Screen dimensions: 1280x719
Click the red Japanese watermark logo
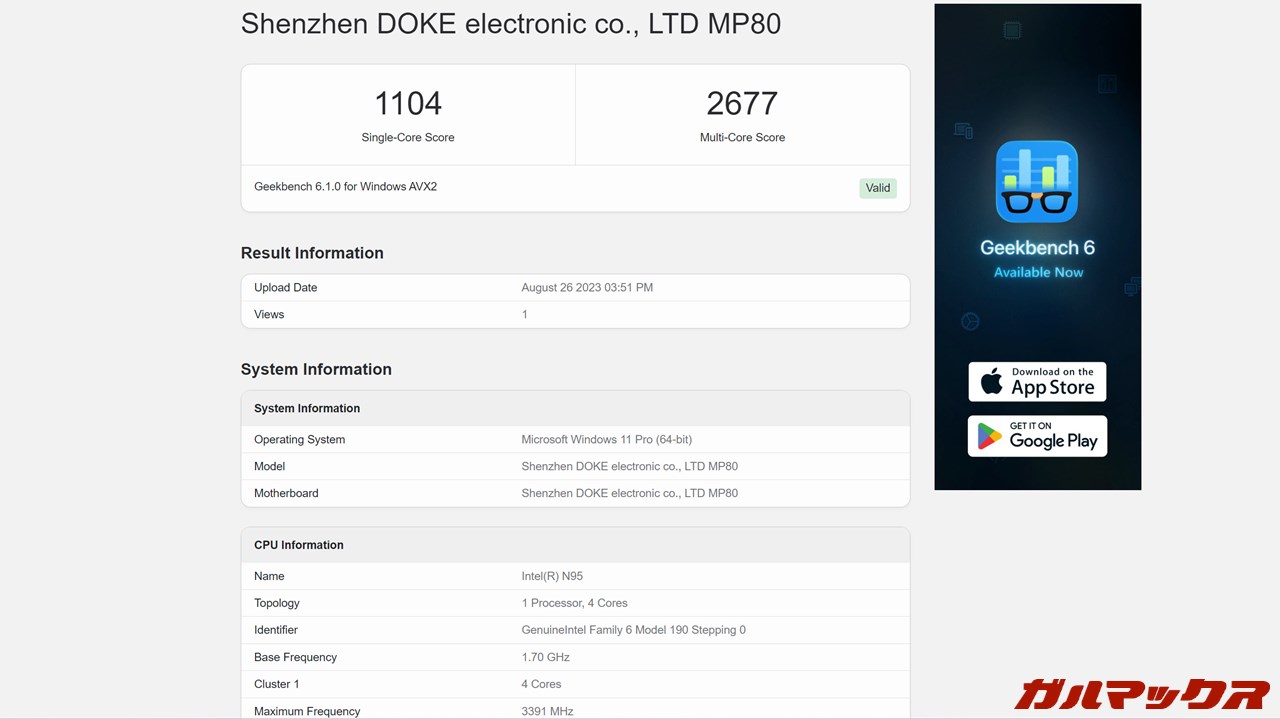pos(1141,694)
